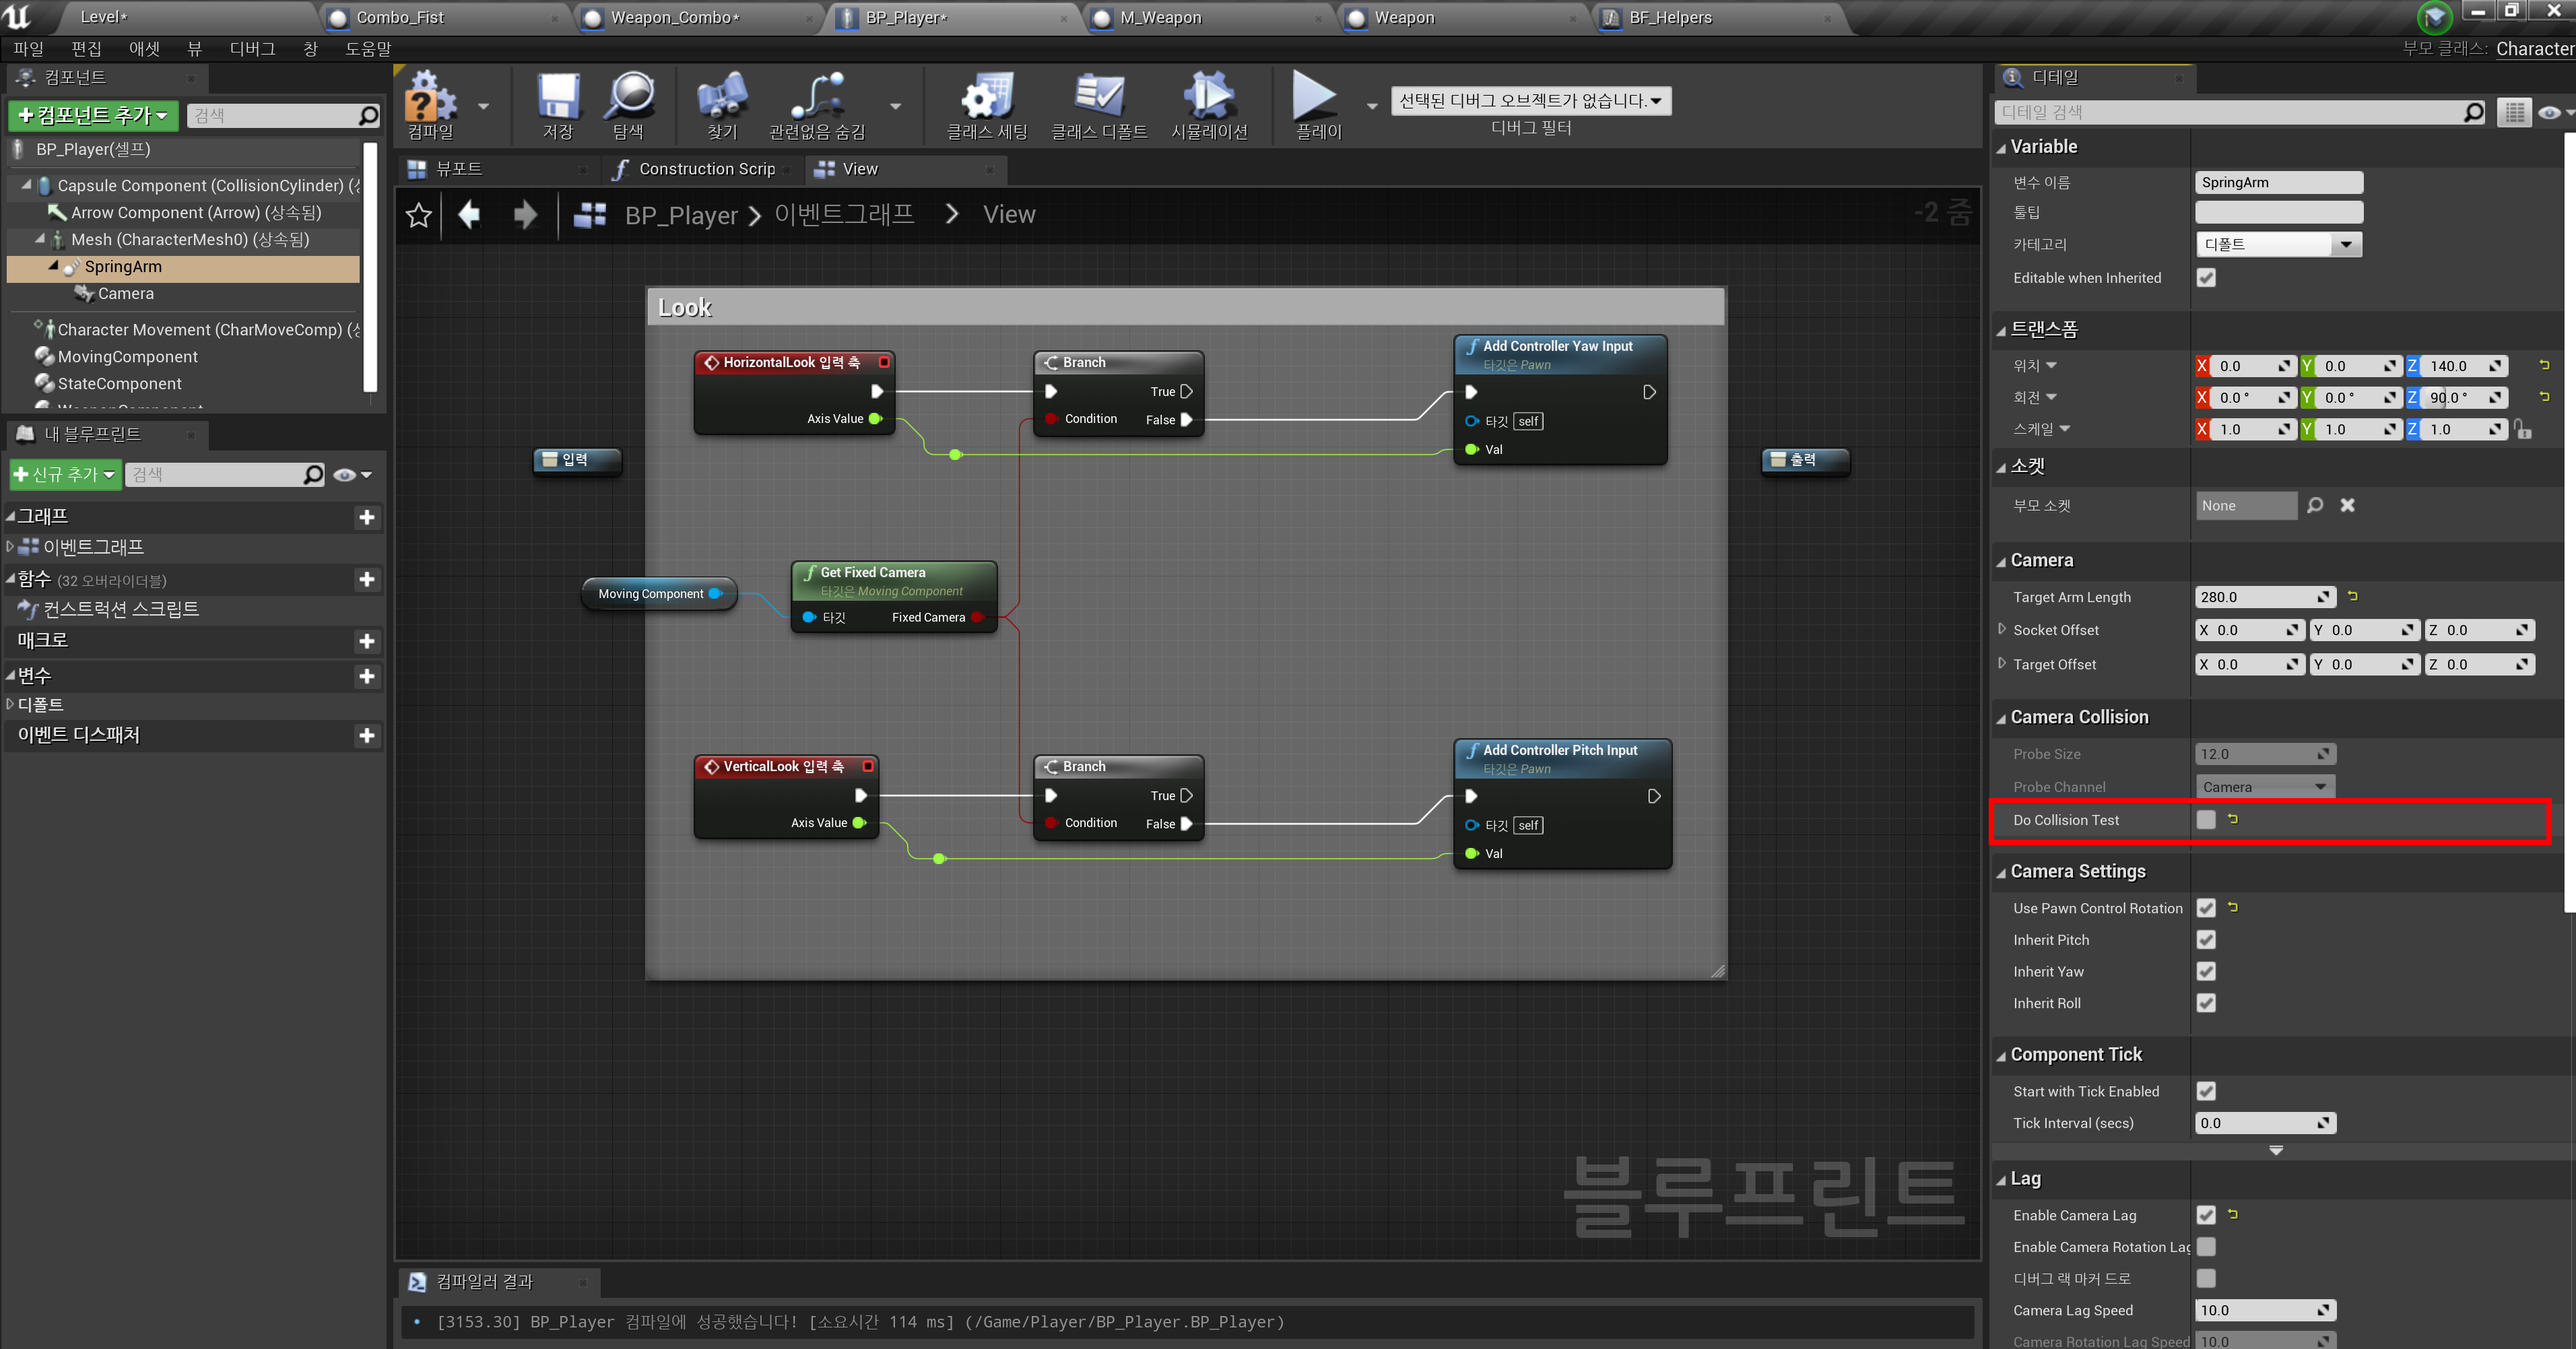Toggle Inherit Yaw checkbox

point(2206,971)
